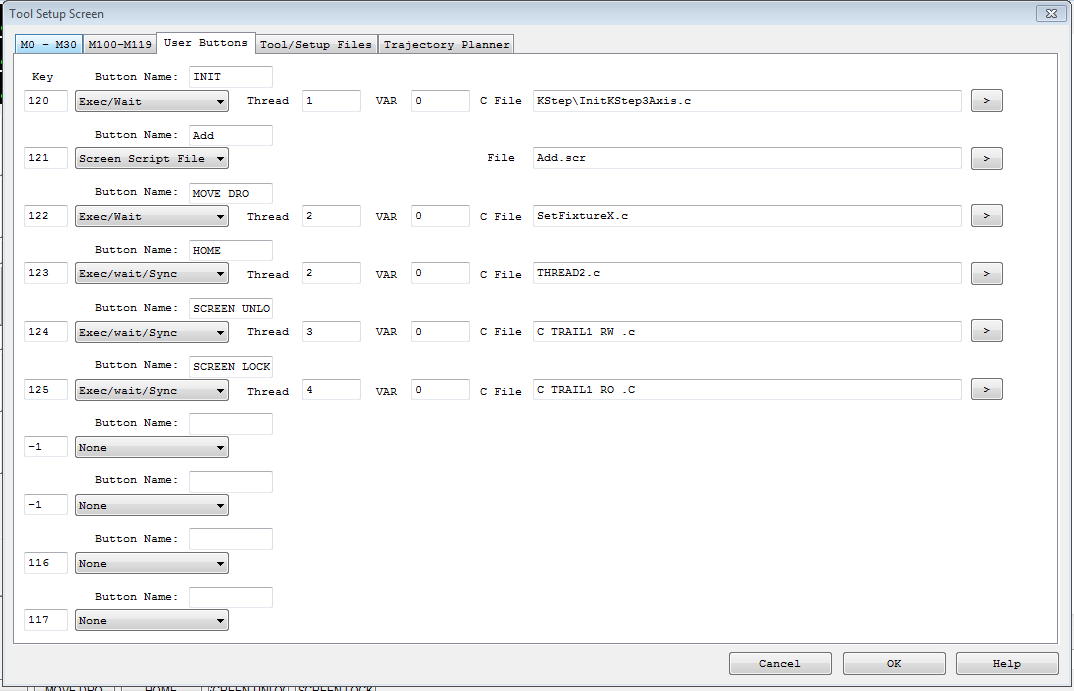Click the Thread field for HOME button

pos(331,274)
